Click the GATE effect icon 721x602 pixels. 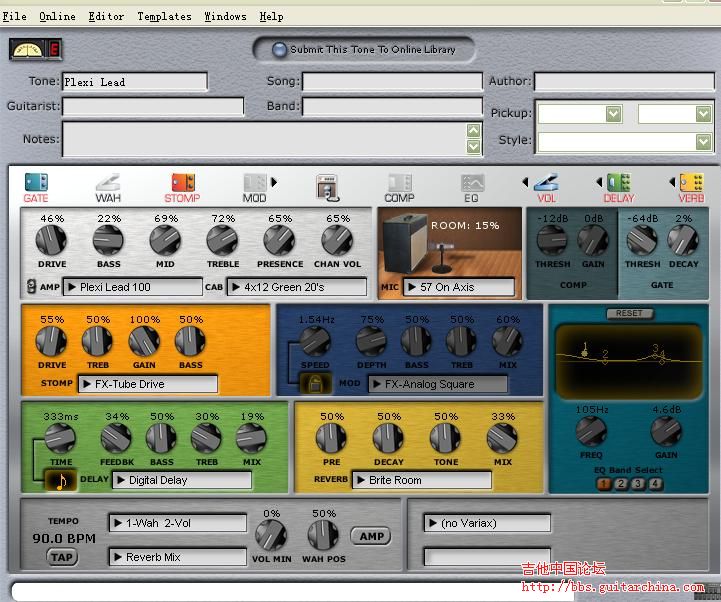click(36, 184)
